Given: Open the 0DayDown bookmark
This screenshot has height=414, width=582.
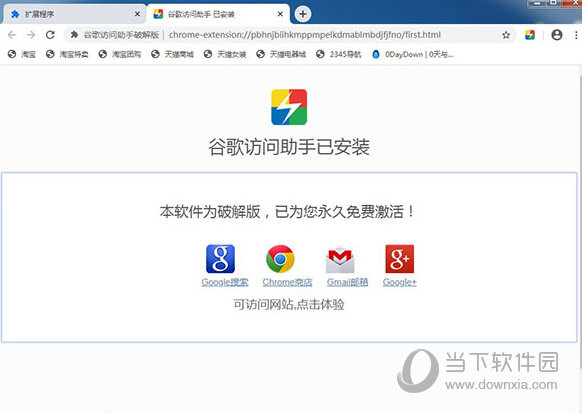Looking at the screenshot, I should click(412, 54).
